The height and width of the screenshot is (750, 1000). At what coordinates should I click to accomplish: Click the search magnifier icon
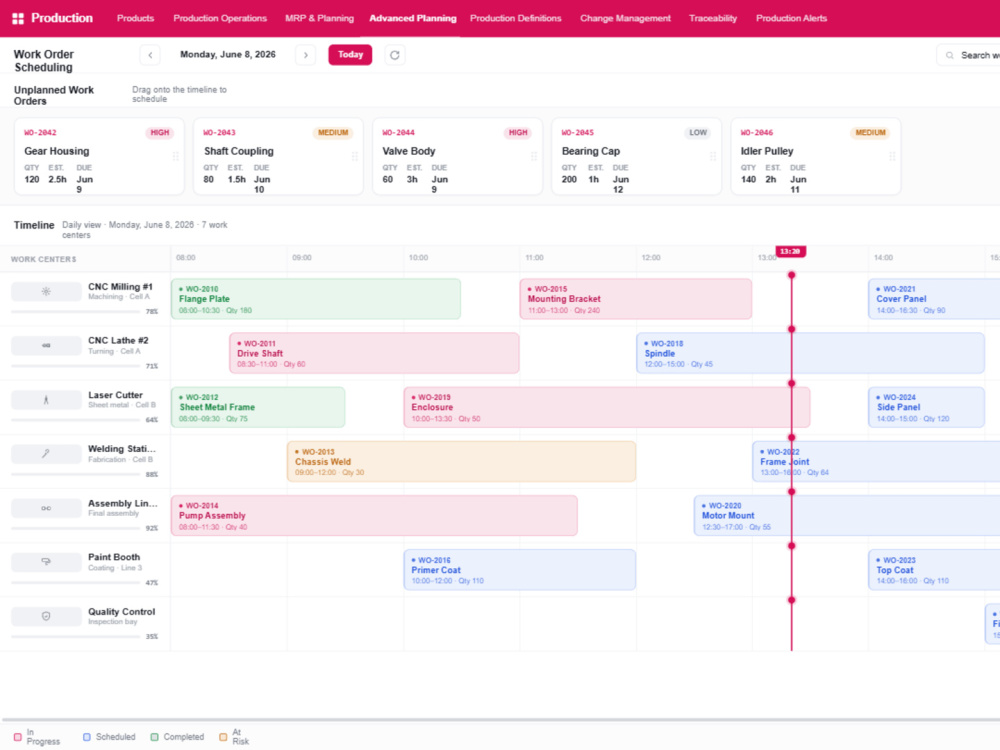tap(950, 55)
